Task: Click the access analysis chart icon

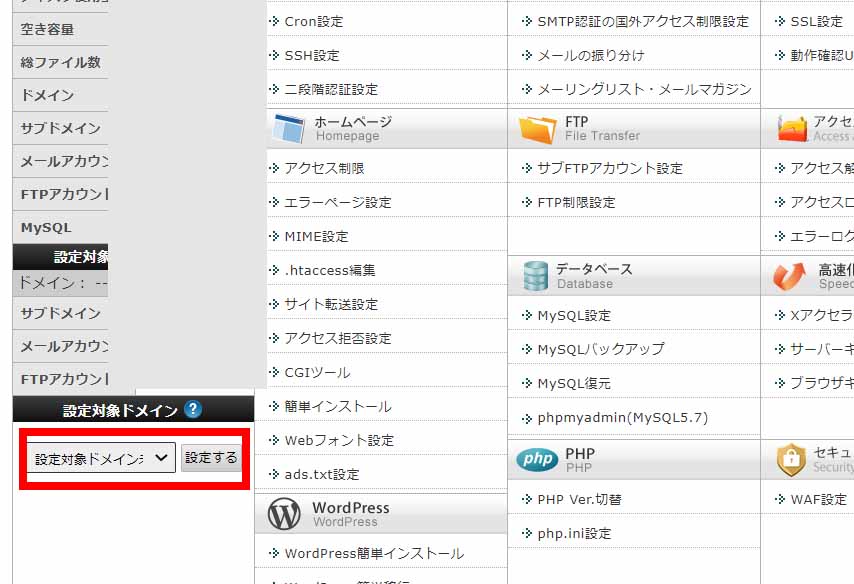Action: click(792, 129)
